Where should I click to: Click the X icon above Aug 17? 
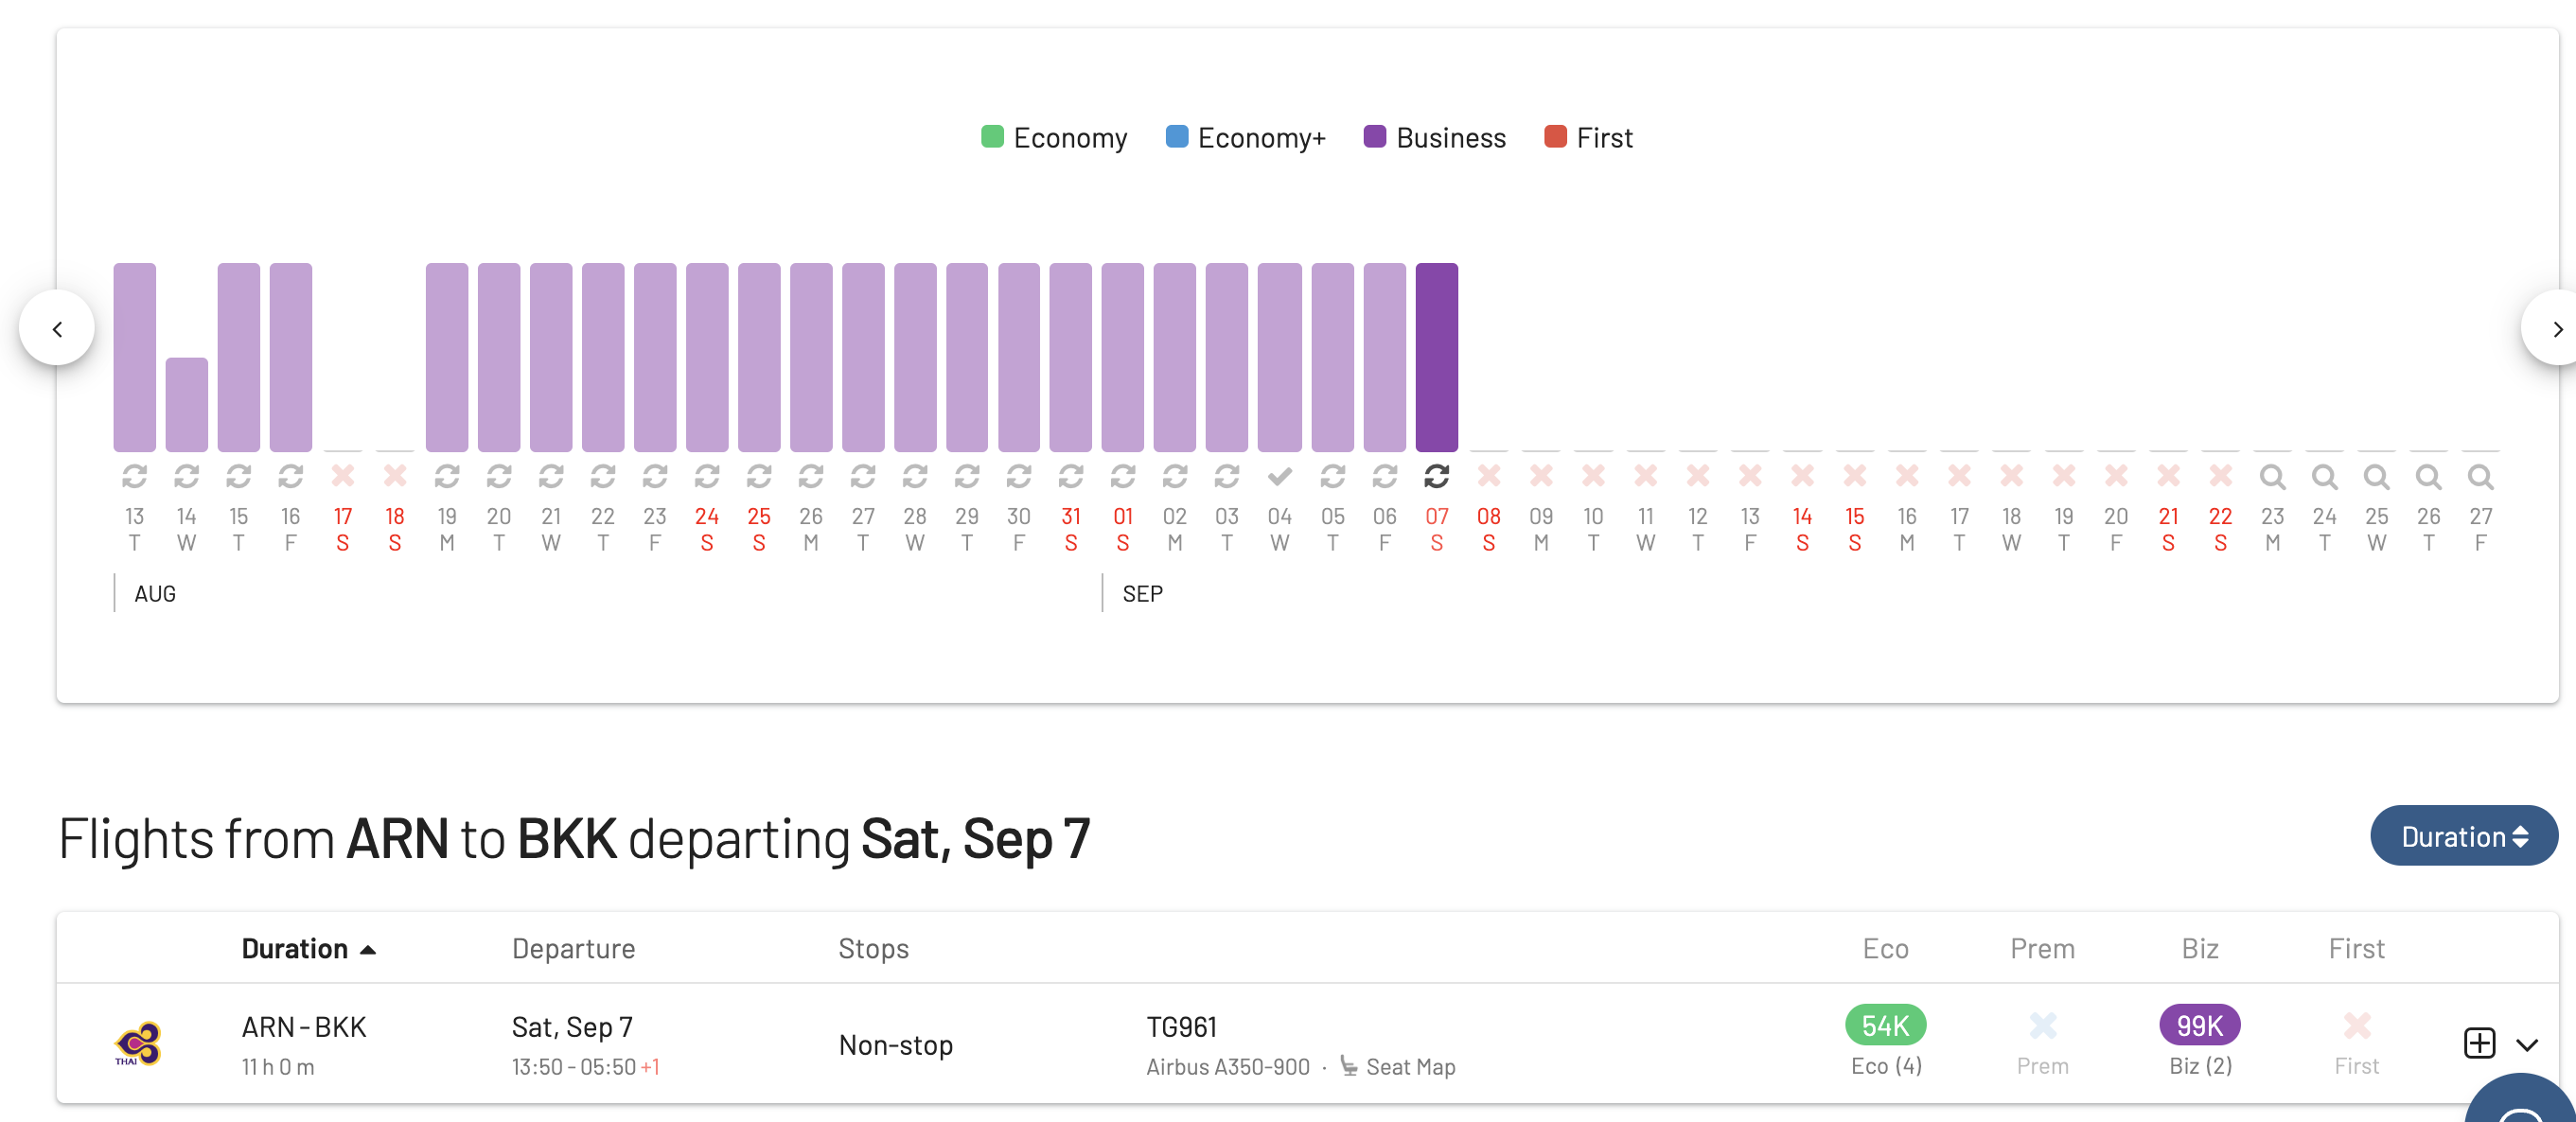pyautogui.click(x=343, y=475)
